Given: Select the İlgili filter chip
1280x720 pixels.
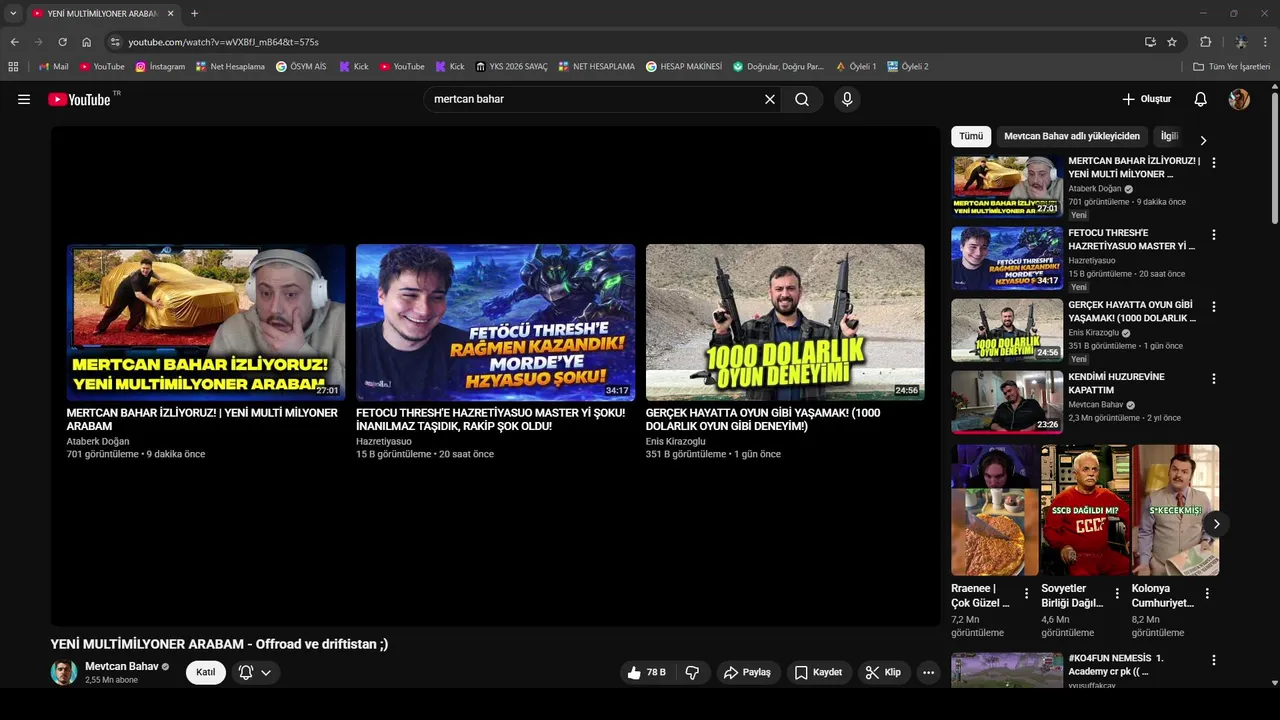Looking at the screenshot, I should pos(1169,136).
